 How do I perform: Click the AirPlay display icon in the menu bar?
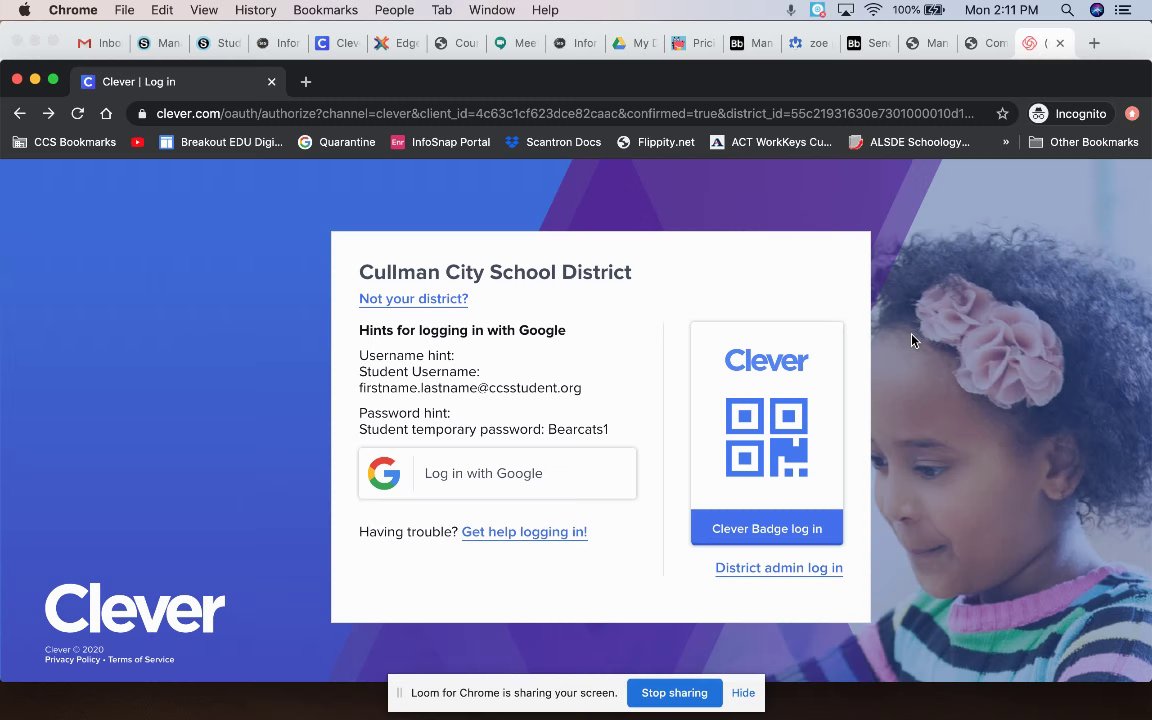click(x=846, y=10)
